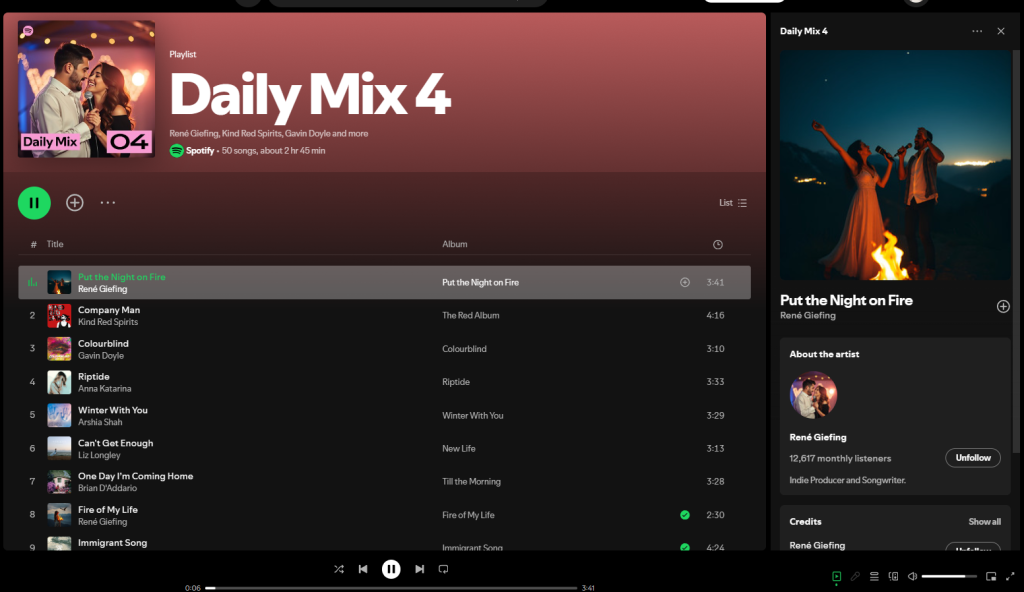
Task: Select the Put the Night on Fire track
Action: click(x=384, y=282)
